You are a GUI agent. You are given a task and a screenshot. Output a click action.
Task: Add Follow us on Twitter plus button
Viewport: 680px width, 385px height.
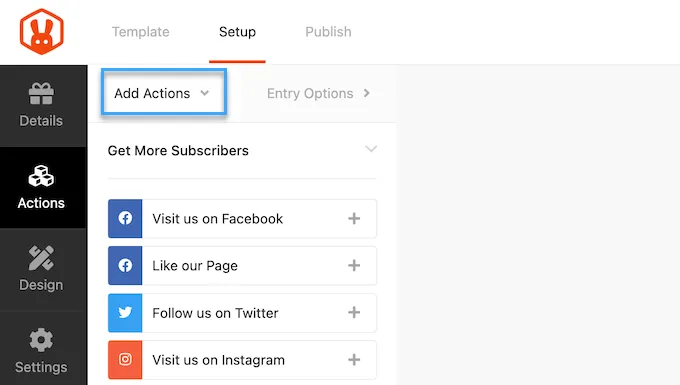point(354,313)
